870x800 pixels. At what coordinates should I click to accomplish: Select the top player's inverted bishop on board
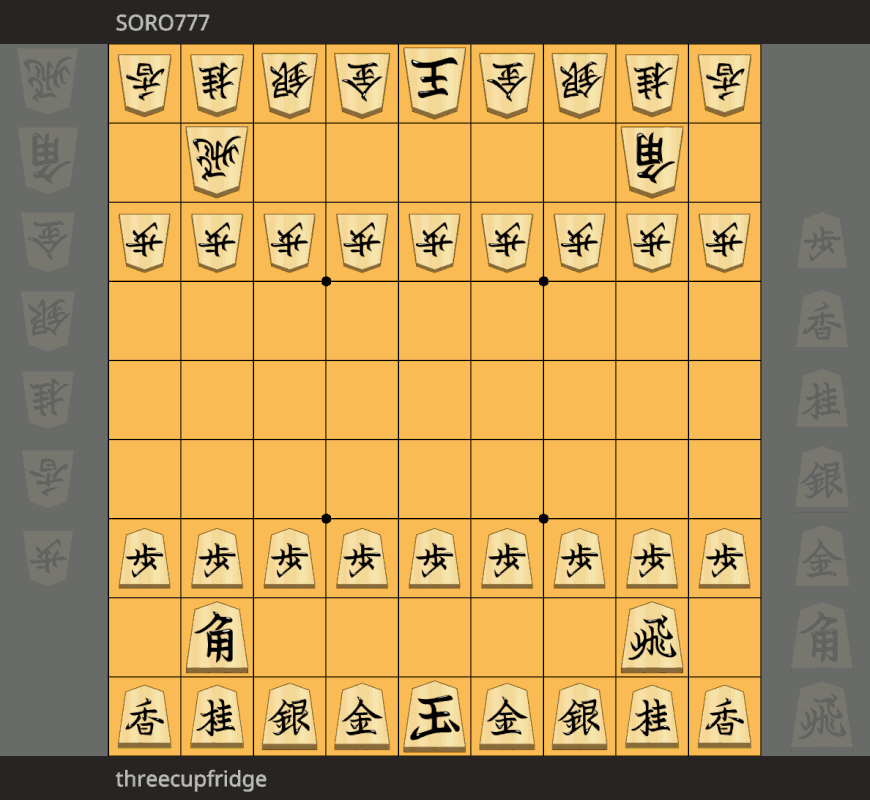click(652, 161)
